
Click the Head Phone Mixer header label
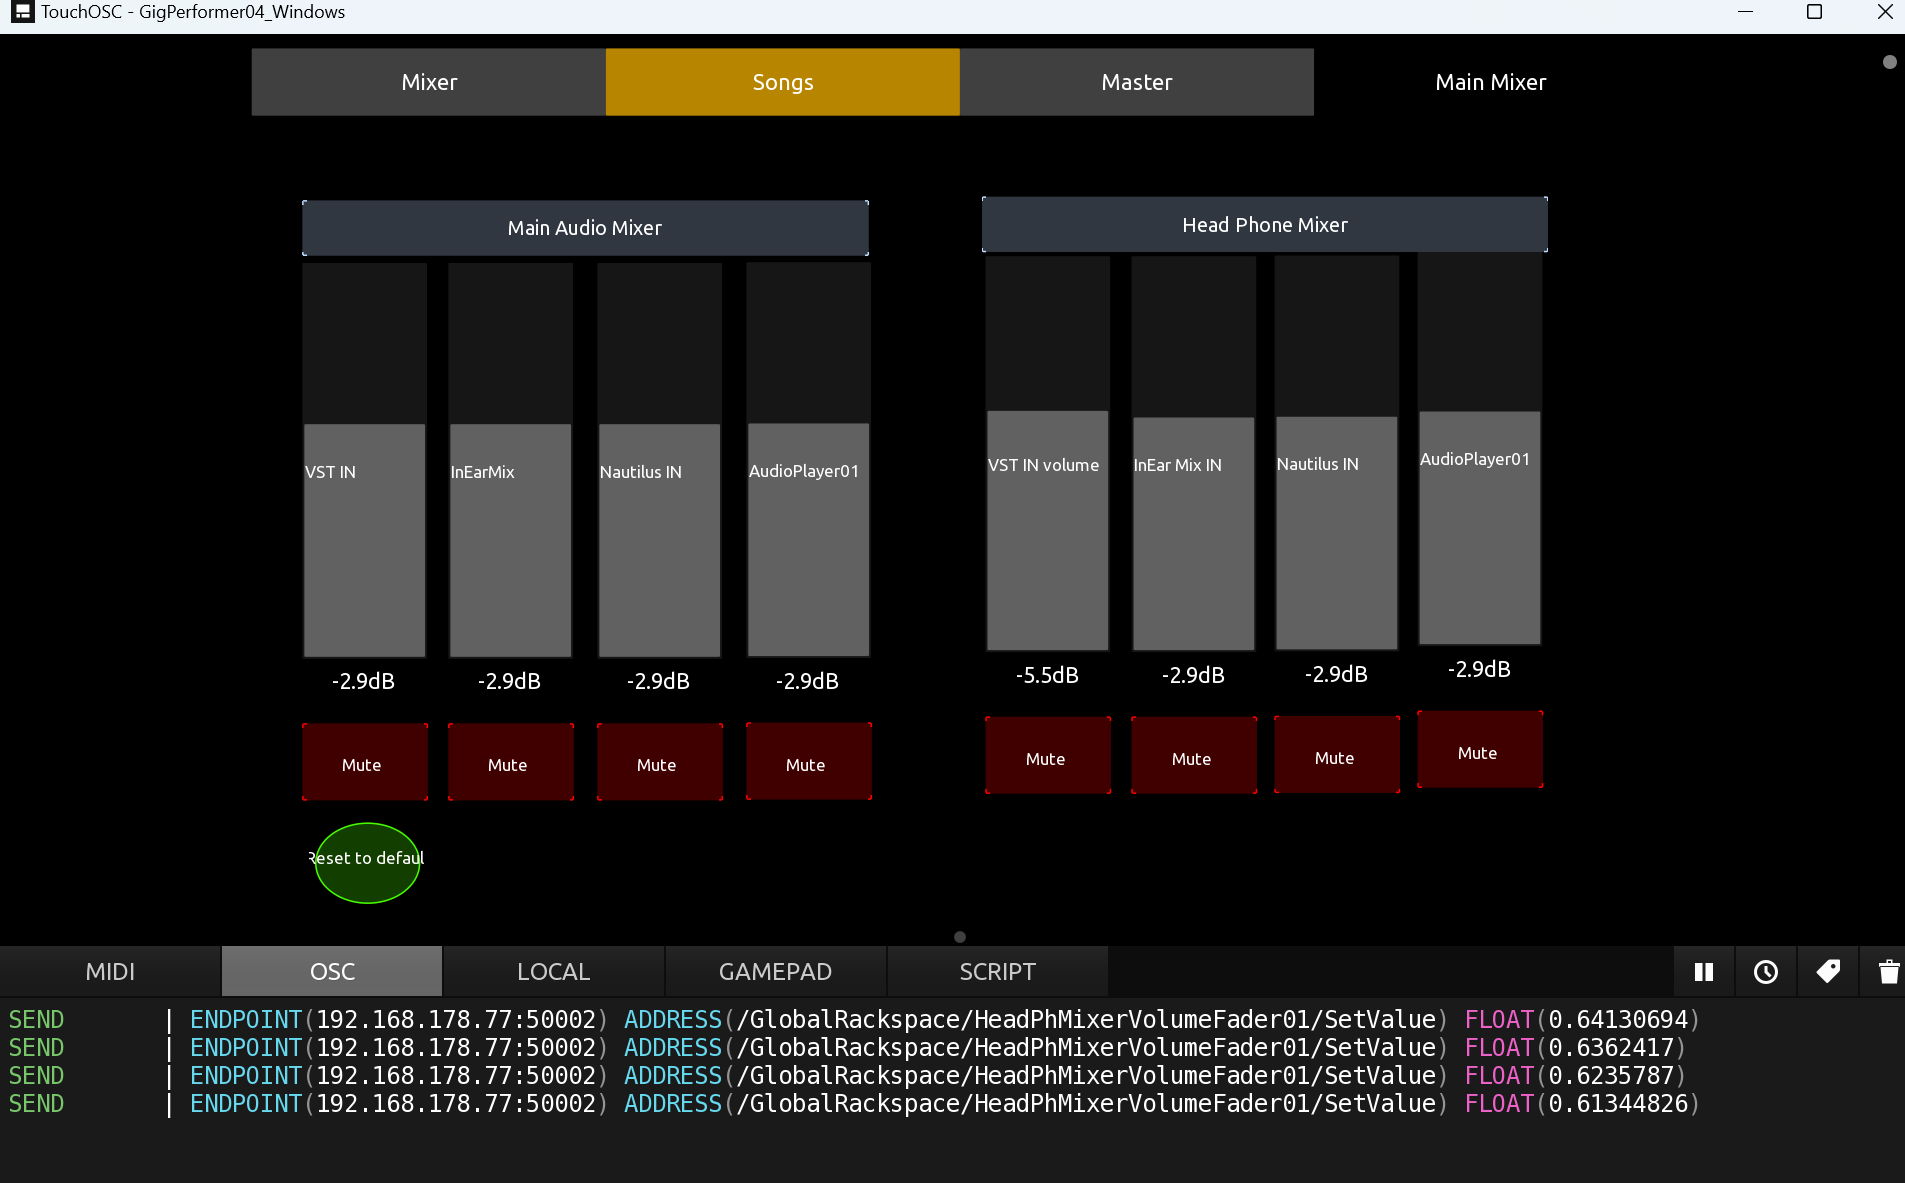(1265, 225)
